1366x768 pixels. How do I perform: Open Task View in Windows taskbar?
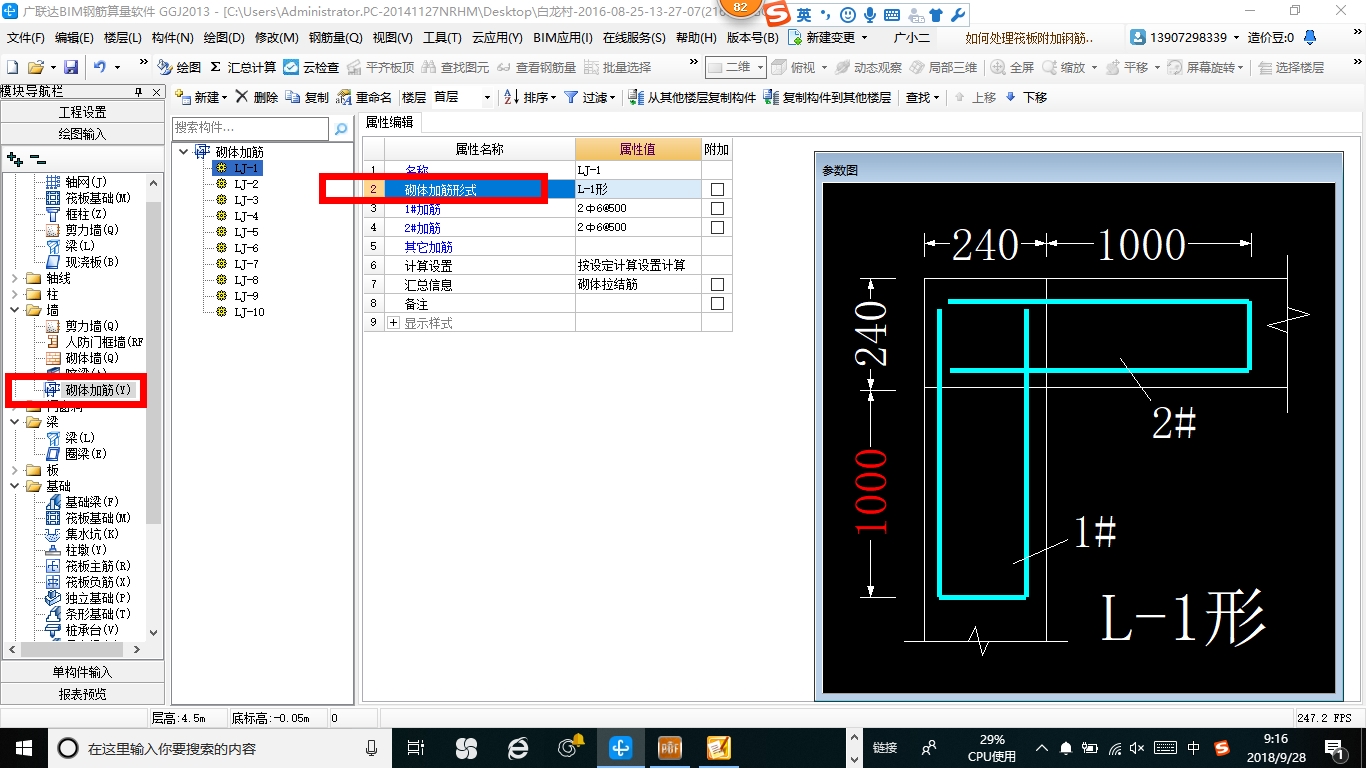pyautogui.click(x=417, y=748)
